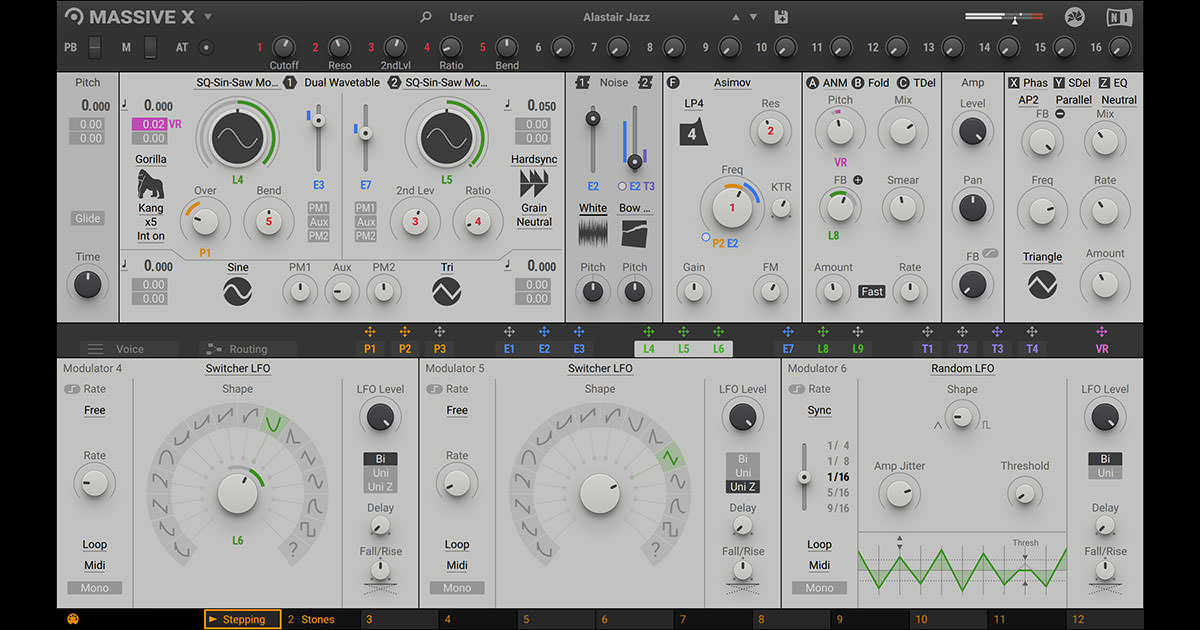
Task: Click the Triangle LFO waveform icon in Phas
Action: coord(1042,285)
